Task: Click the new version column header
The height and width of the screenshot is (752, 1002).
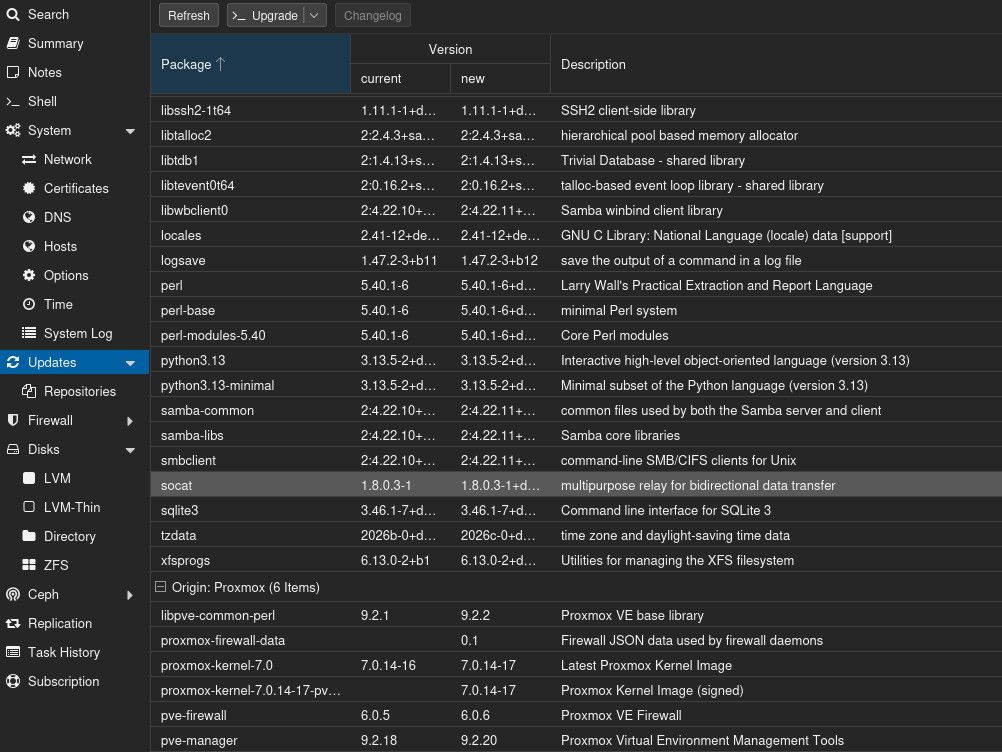Action: [x=500, y=79]
